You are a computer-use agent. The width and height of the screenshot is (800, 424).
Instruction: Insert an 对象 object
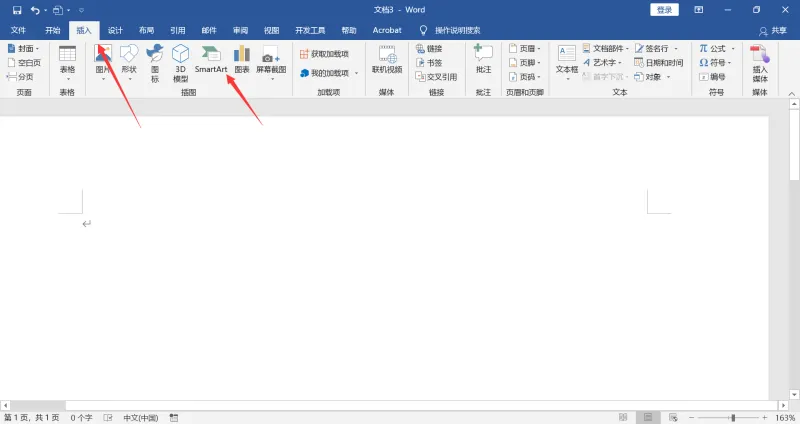652,77
